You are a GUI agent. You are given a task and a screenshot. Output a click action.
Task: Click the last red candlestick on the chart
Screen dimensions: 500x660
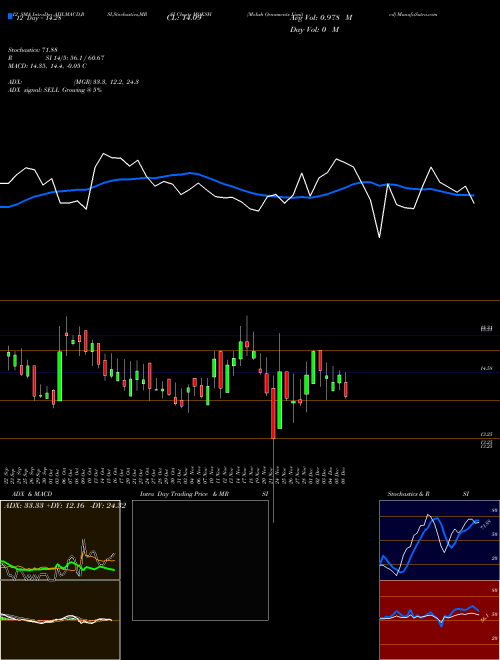coord(346,389)
